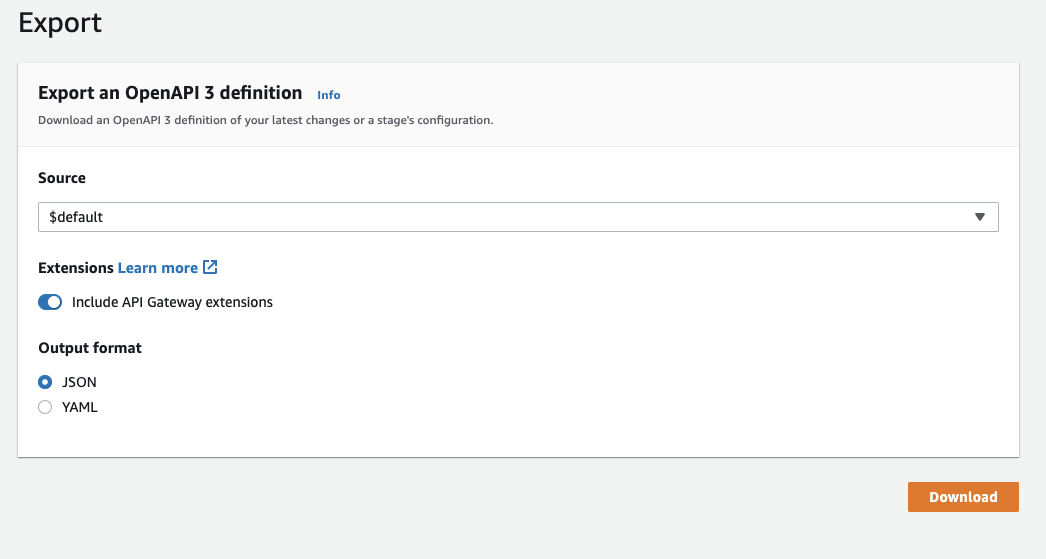1046x559 pixels.
Task: Click the description text under the panel title
Action: pyautogui.click(x=265, y=120)
